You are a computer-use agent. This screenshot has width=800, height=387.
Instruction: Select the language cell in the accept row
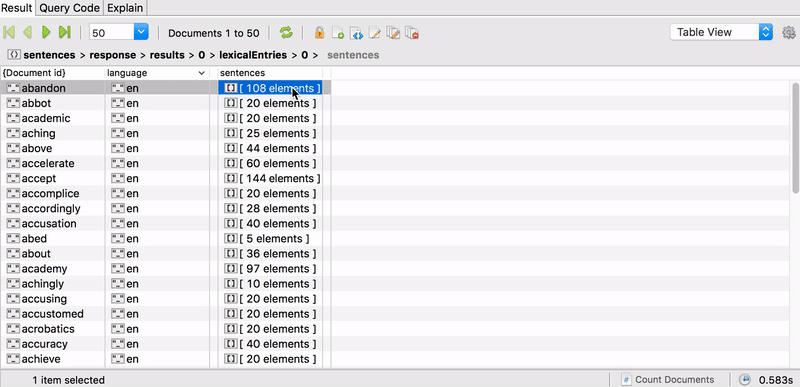157,178
